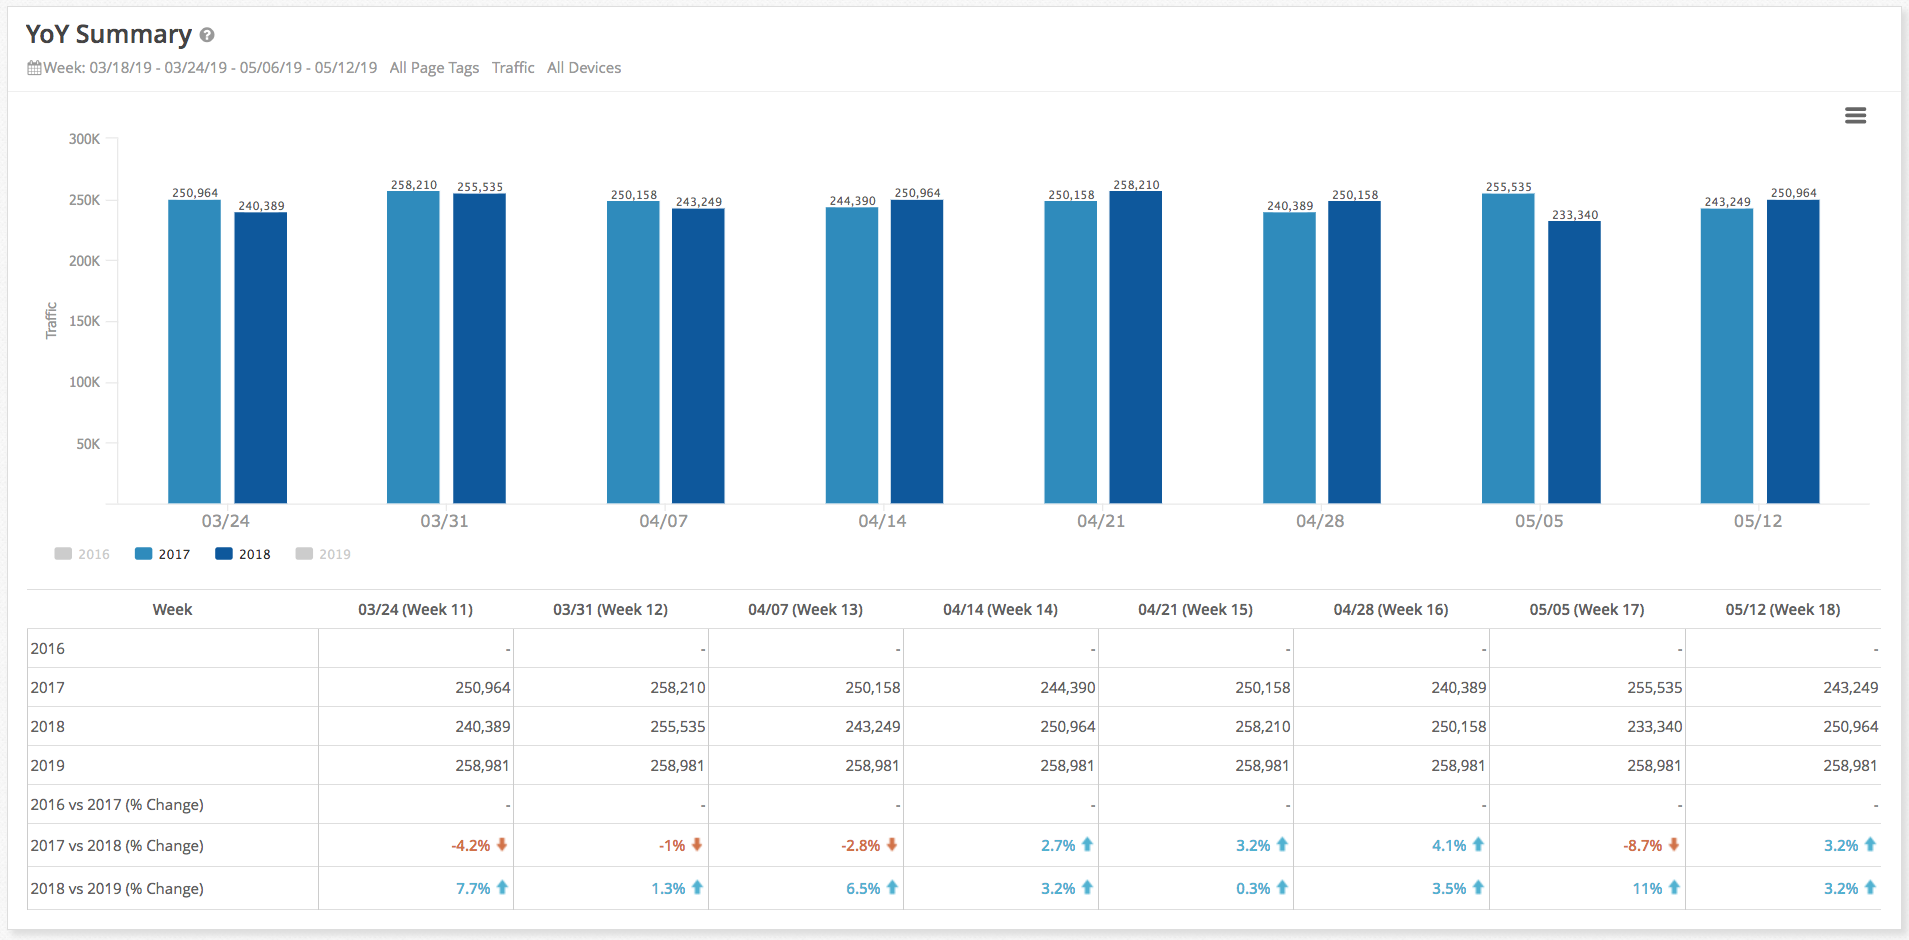Click the red down arrow beside -4.2%

pyautogui.click(x=502, y=845)
